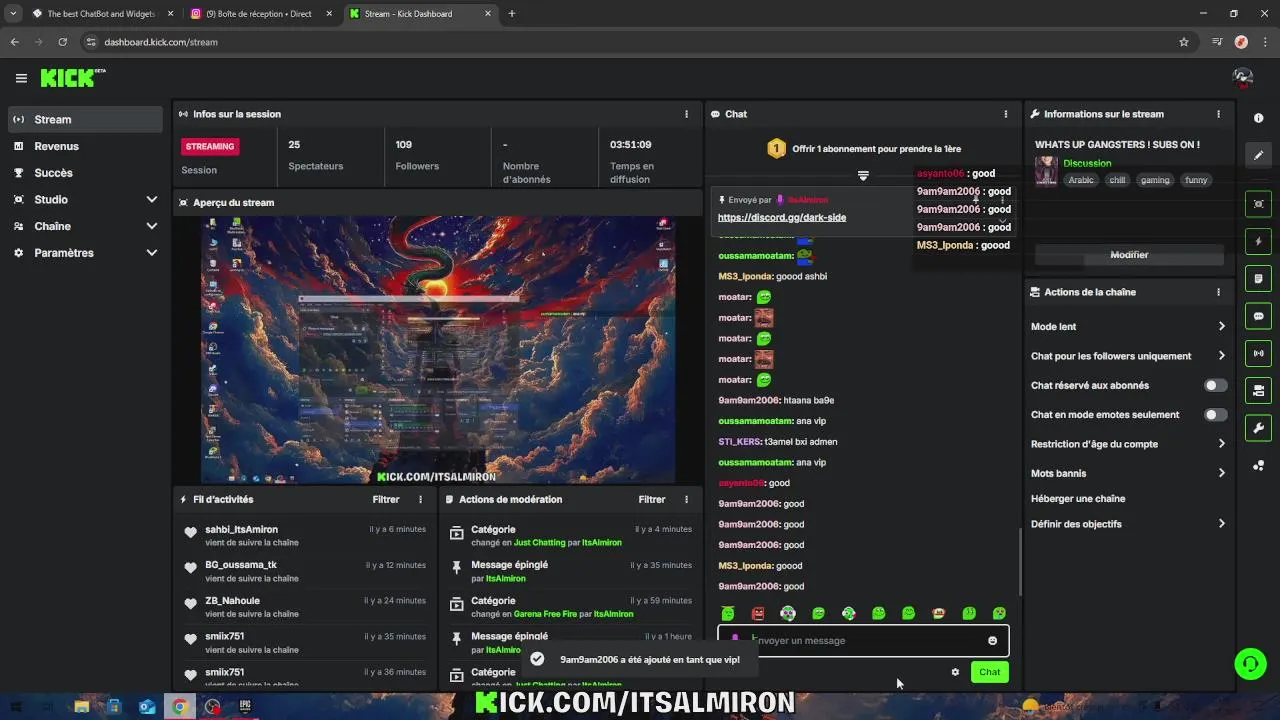Open Actions de modération three-dot menu

[686, 499]
